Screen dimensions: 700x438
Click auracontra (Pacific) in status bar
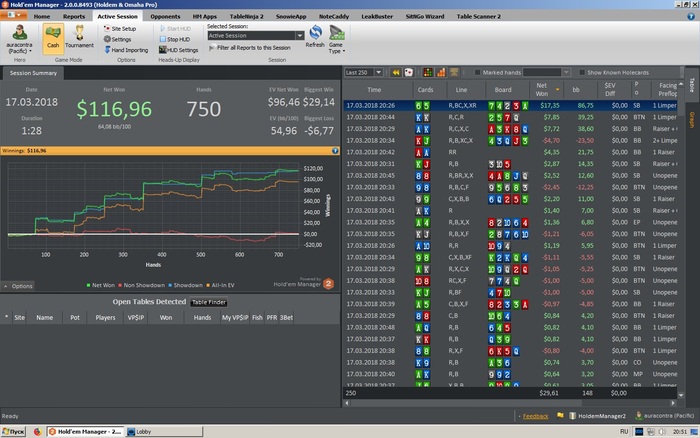point(664,416)
